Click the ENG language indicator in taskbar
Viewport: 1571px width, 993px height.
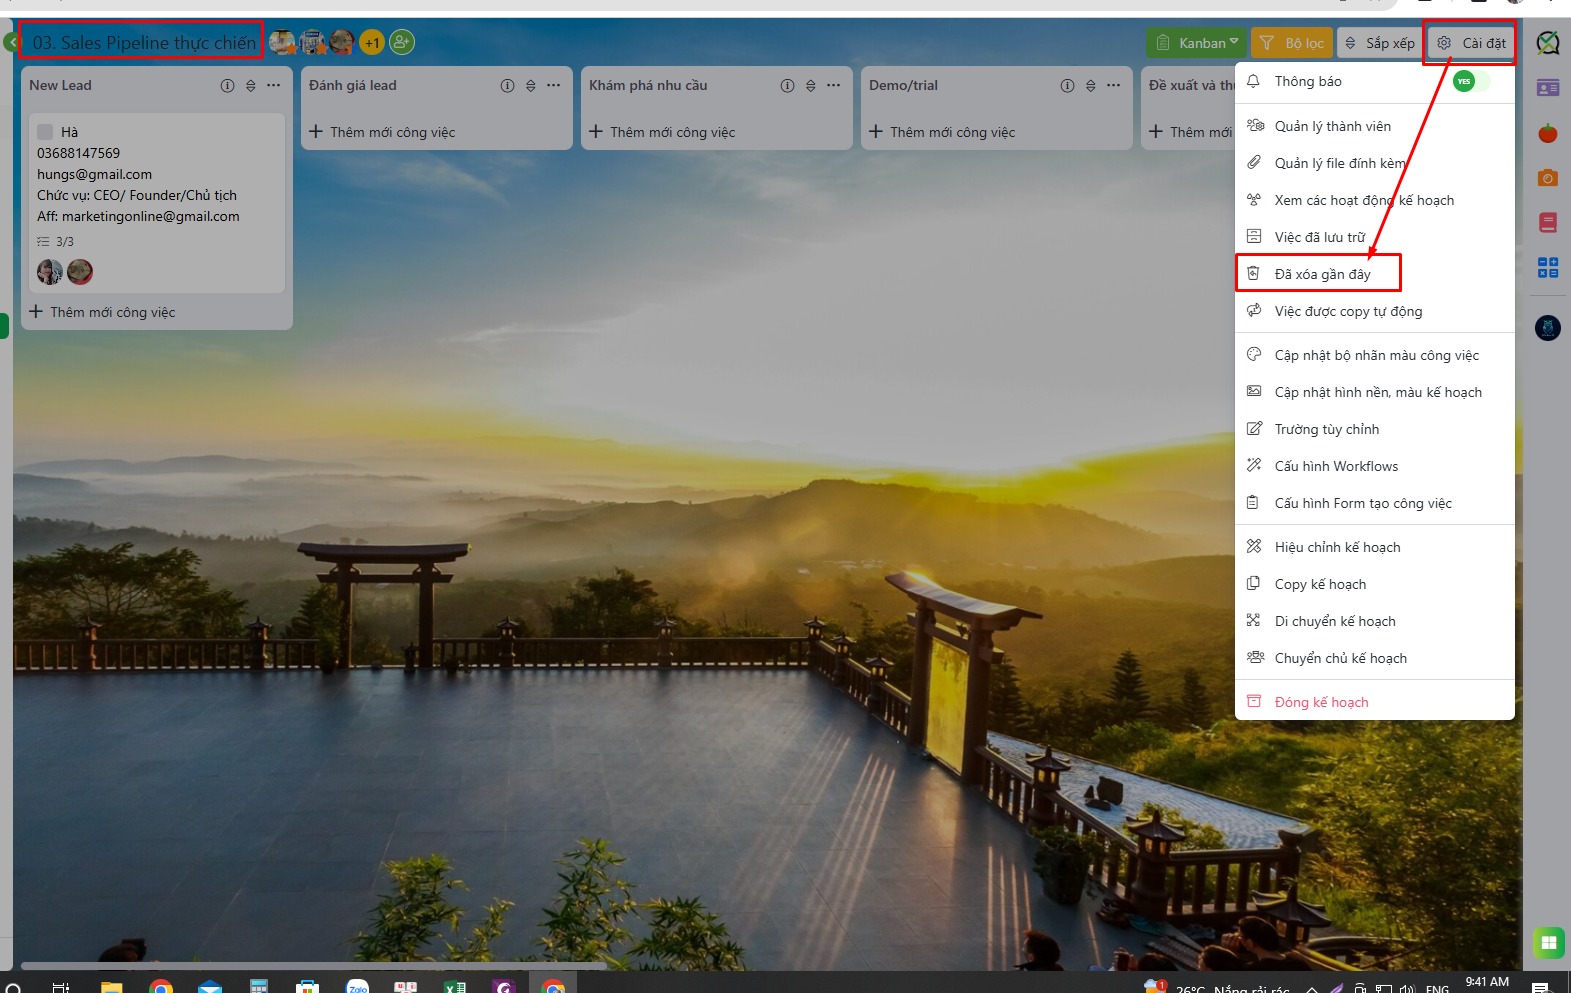point(1438,988)
